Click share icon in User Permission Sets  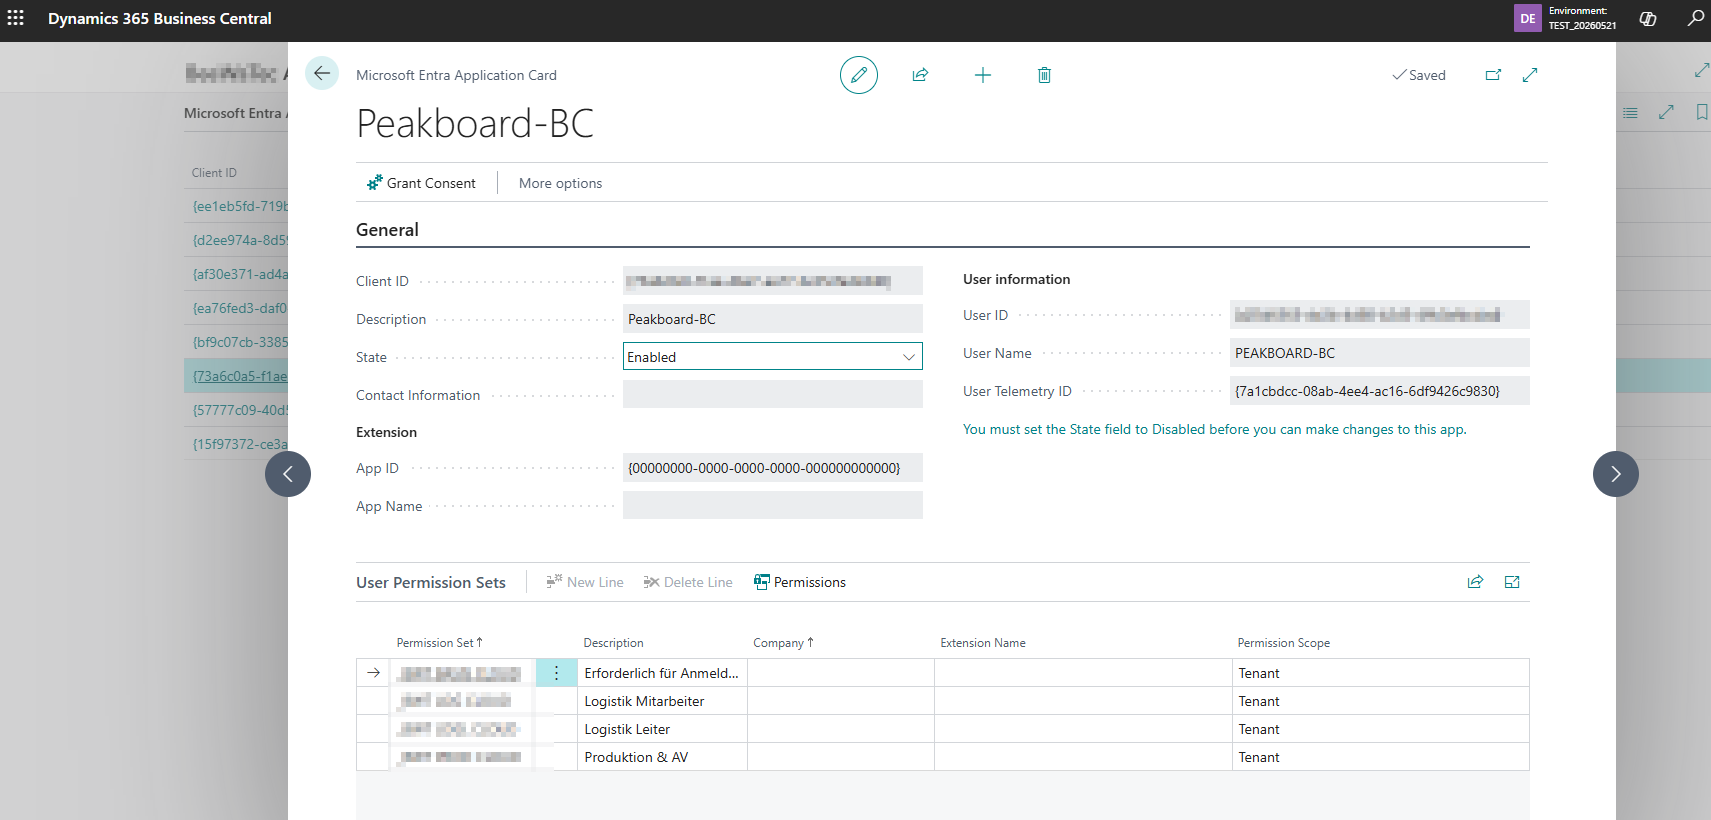(1475, 582)
